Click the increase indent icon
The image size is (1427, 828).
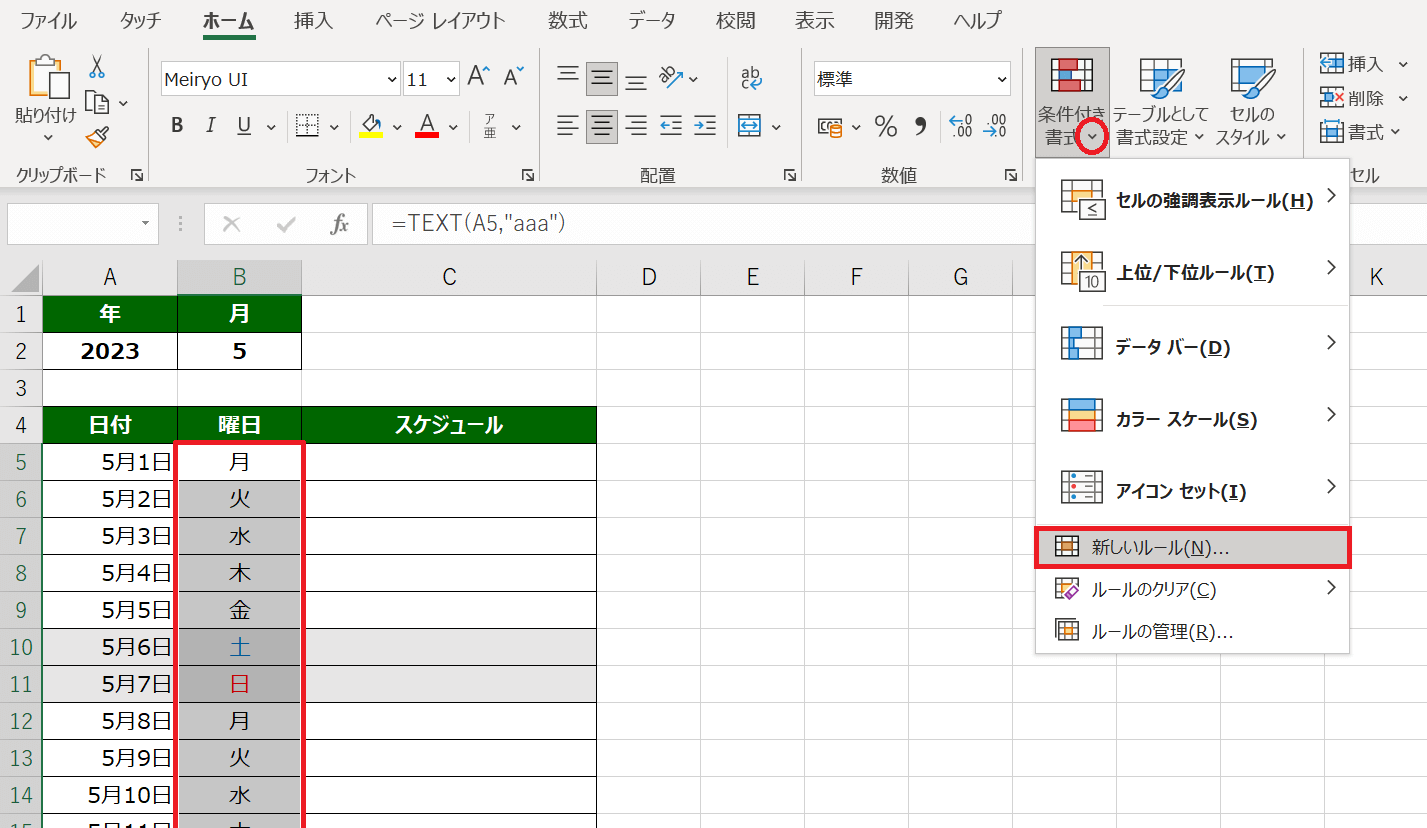coord(705,126)
